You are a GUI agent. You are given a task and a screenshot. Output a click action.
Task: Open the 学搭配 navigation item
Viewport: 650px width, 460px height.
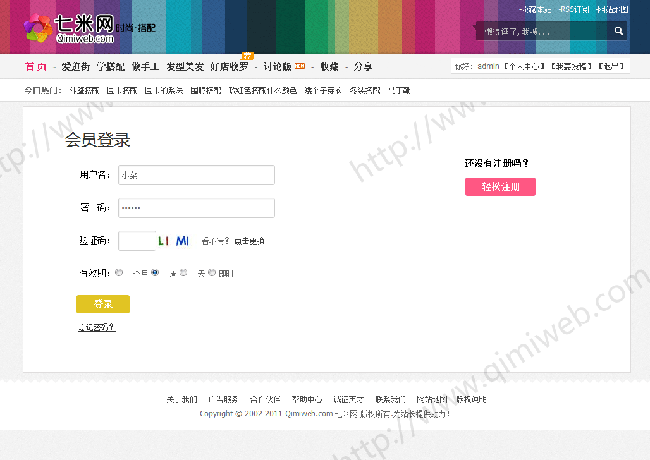point(110,67)
